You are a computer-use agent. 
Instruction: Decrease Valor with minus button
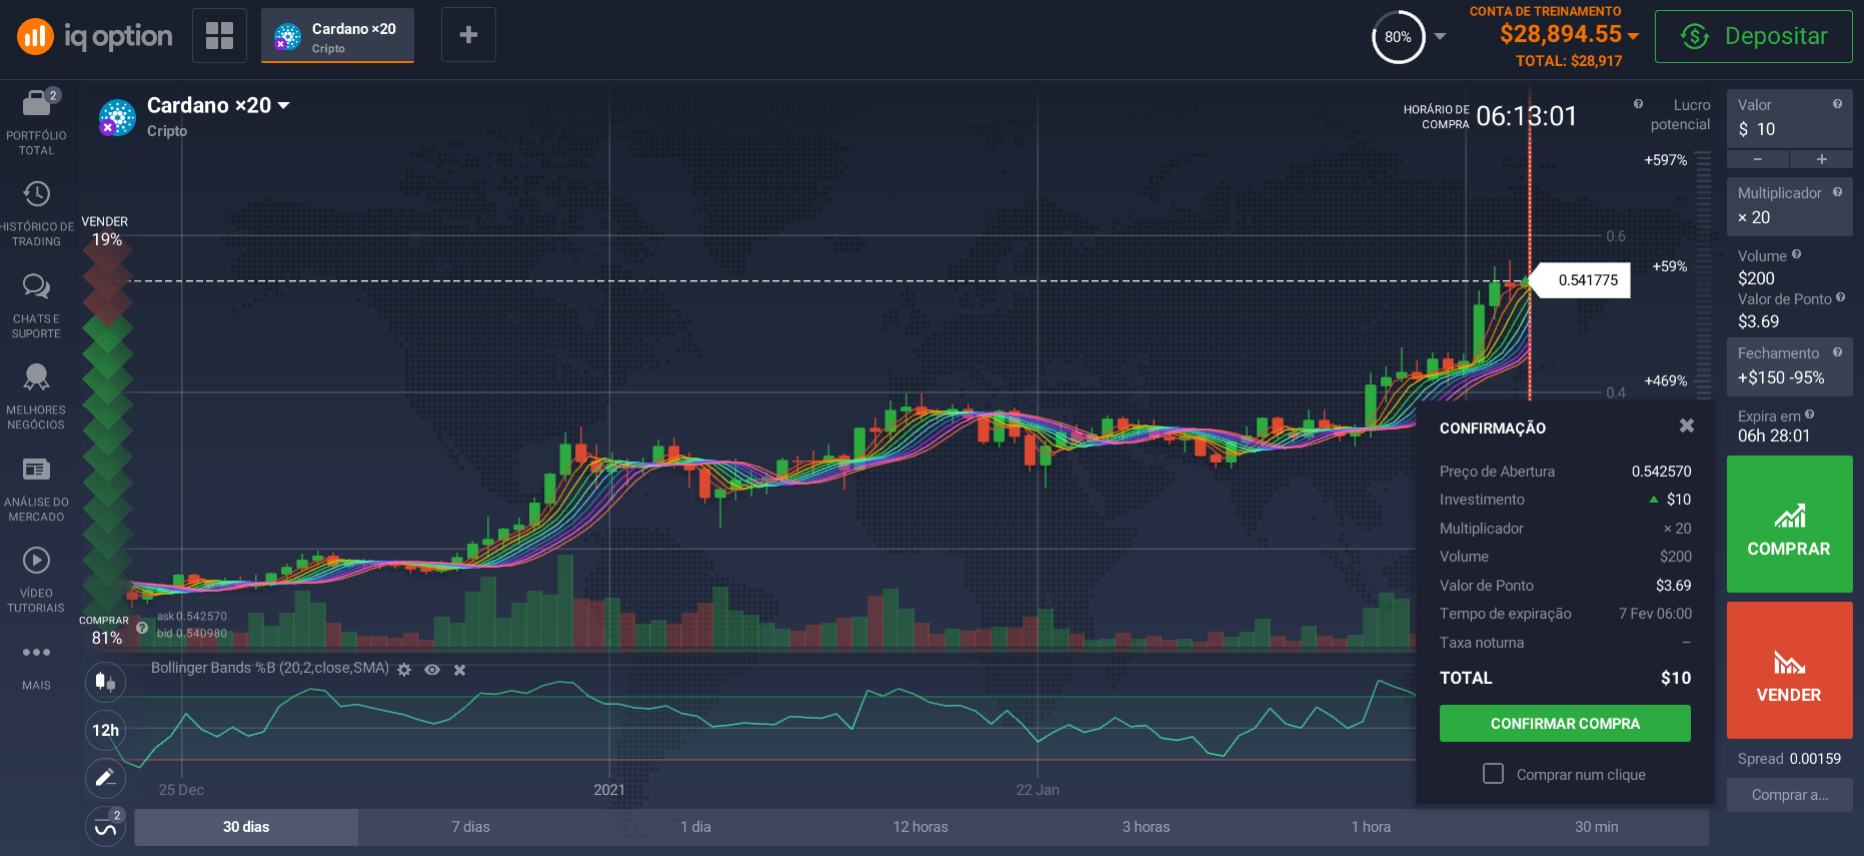1758,159
